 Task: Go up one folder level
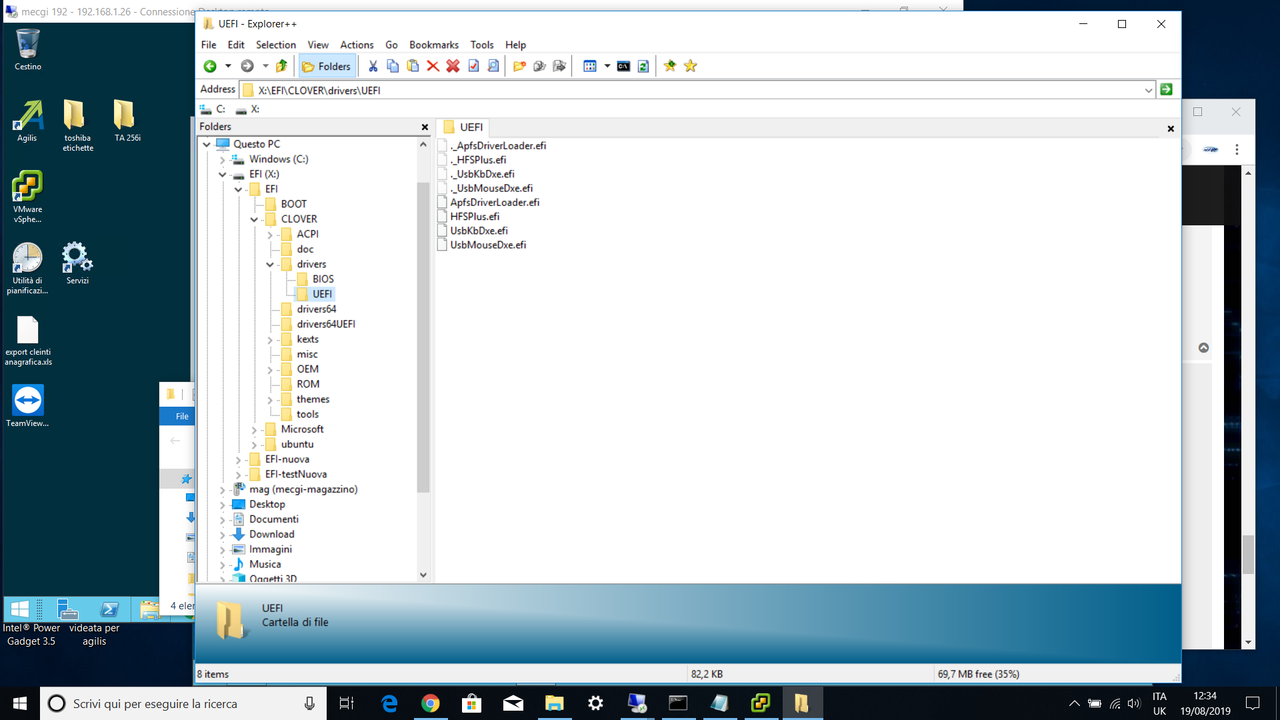[x=282, y=66]
